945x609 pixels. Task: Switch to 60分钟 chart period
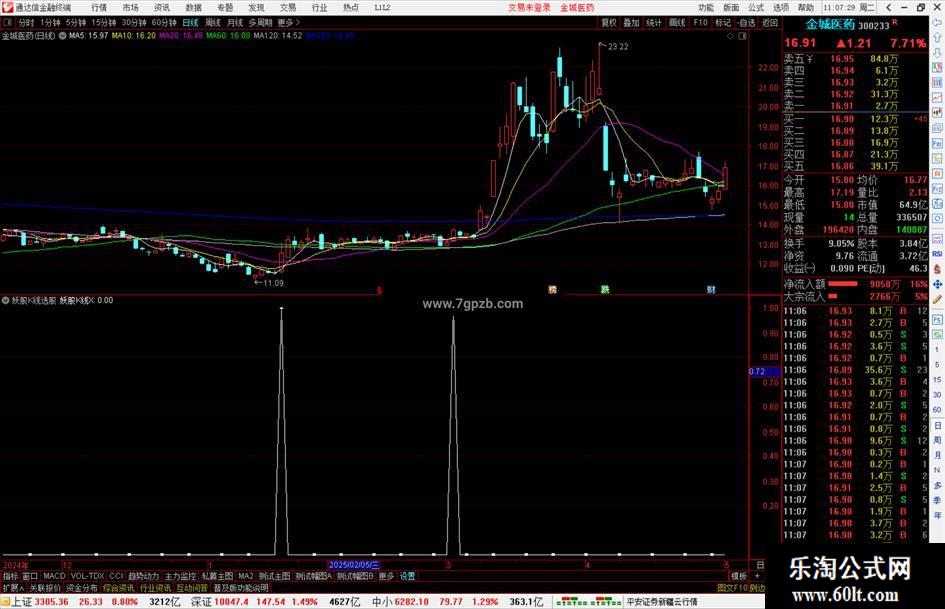pos(164,23)
